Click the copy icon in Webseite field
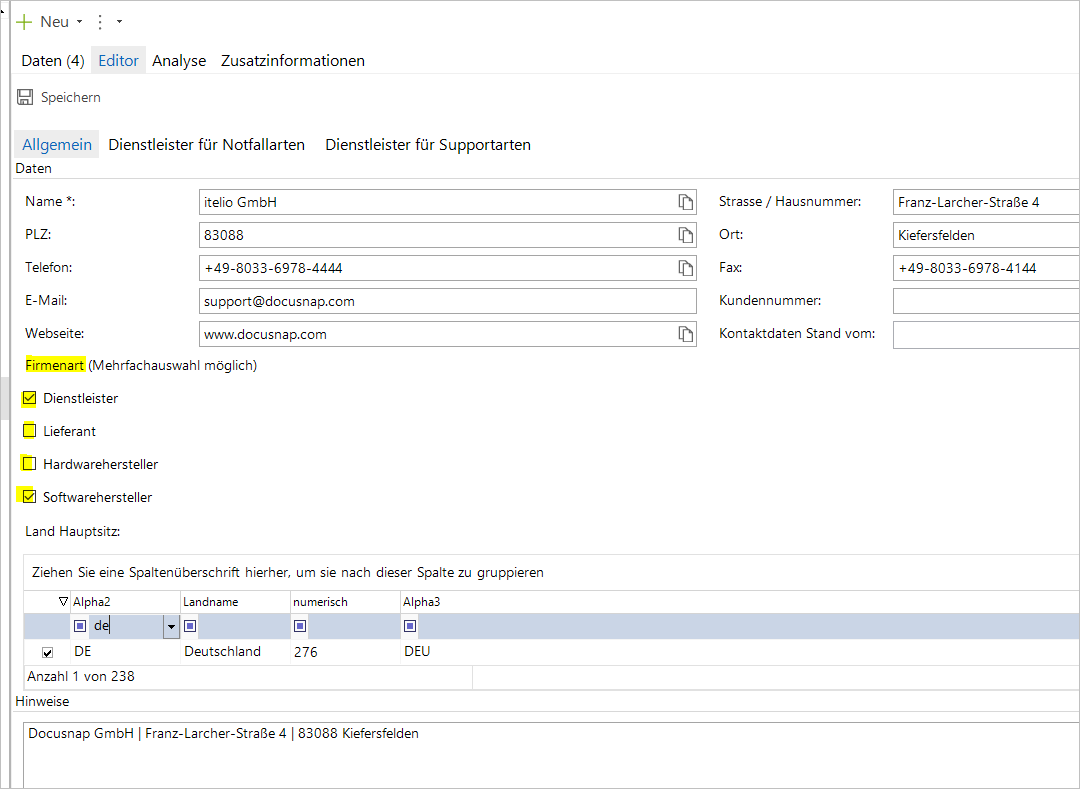Viewport: 1080px width, 789px height. (x=685, y=334)
